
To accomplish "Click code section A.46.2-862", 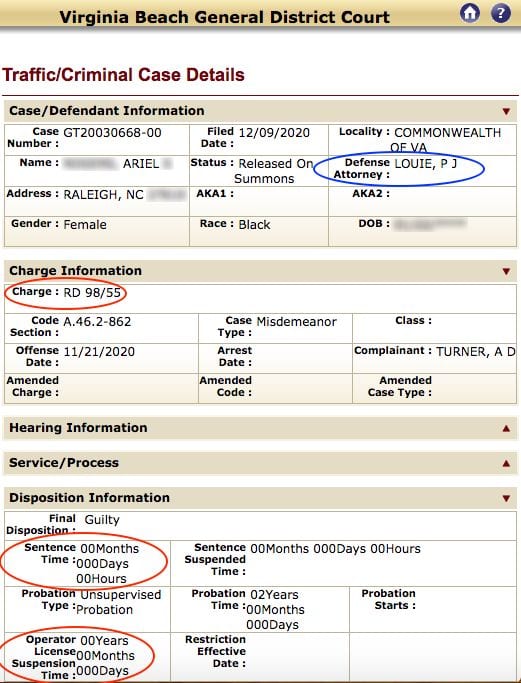I will tap(97, 321).
